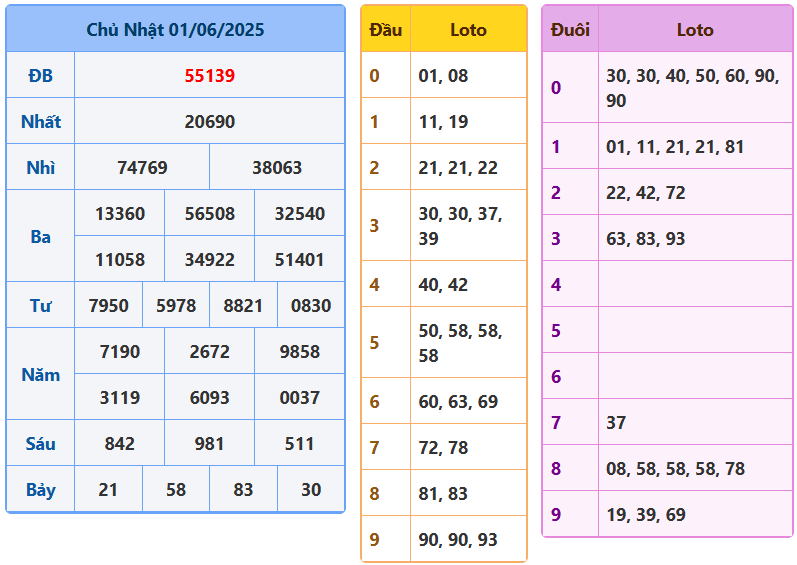Image resolution: width=797 pixels, height=565 pixels.
Task: Click the Năm prize row label
Action: click(40, 375)
